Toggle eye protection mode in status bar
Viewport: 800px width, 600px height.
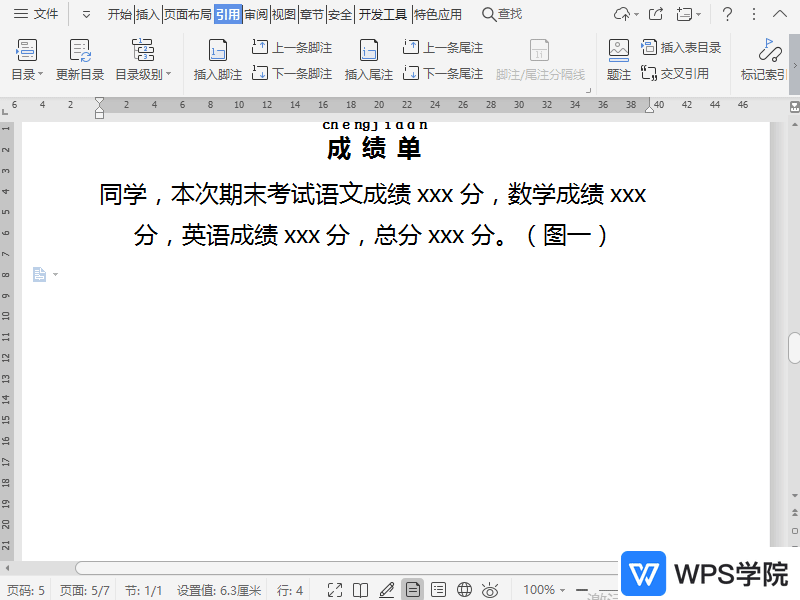tap(490, 590)
